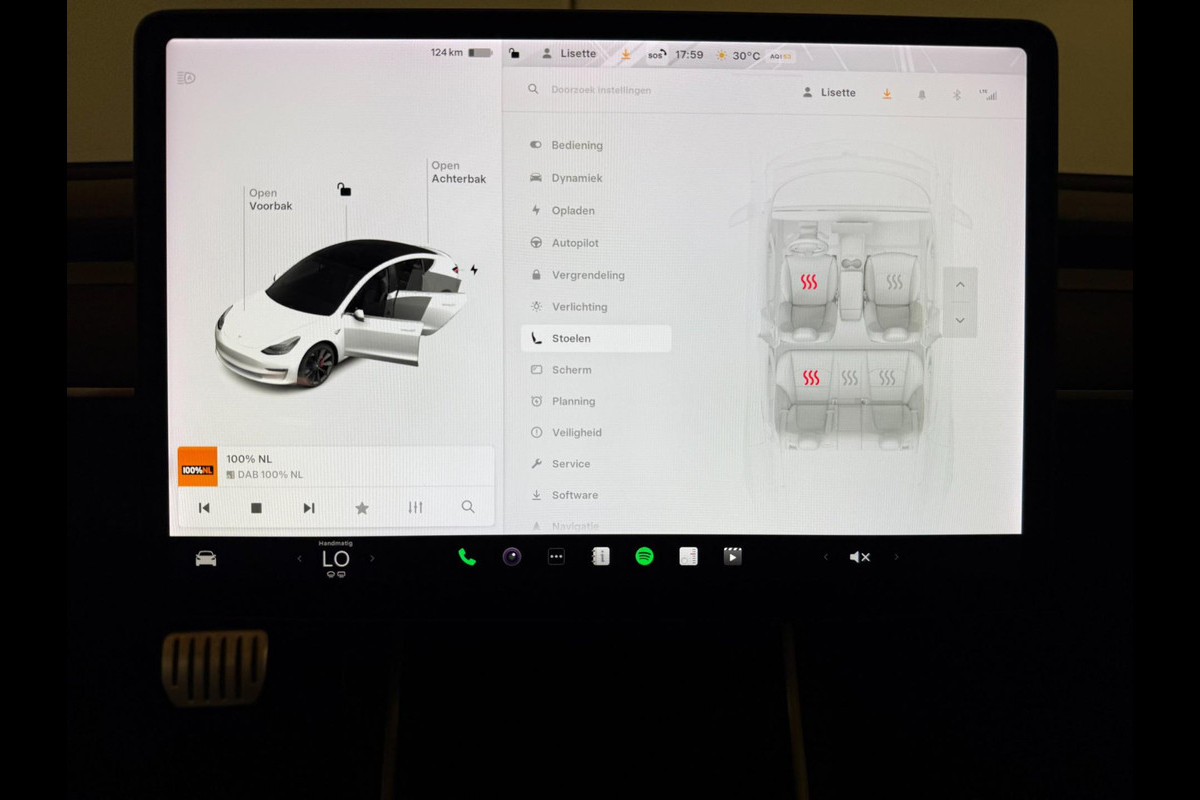1200x800 pixels.
Task: Unmute using the muted speaker icon
Action: 860,557
